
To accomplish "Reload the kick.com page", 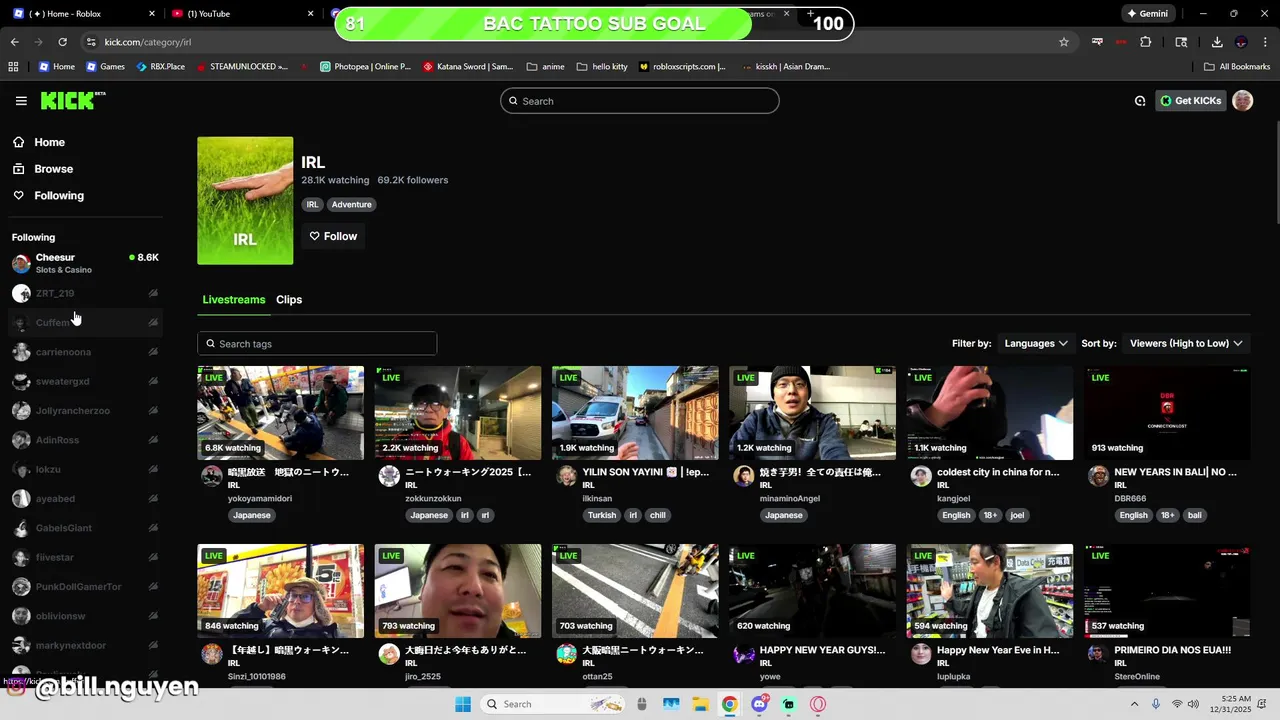I will [62, 42].
